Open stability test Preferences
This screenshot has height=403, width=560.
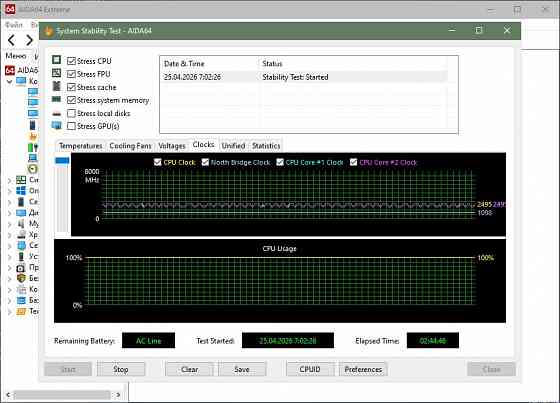click(x=363, y=369)
